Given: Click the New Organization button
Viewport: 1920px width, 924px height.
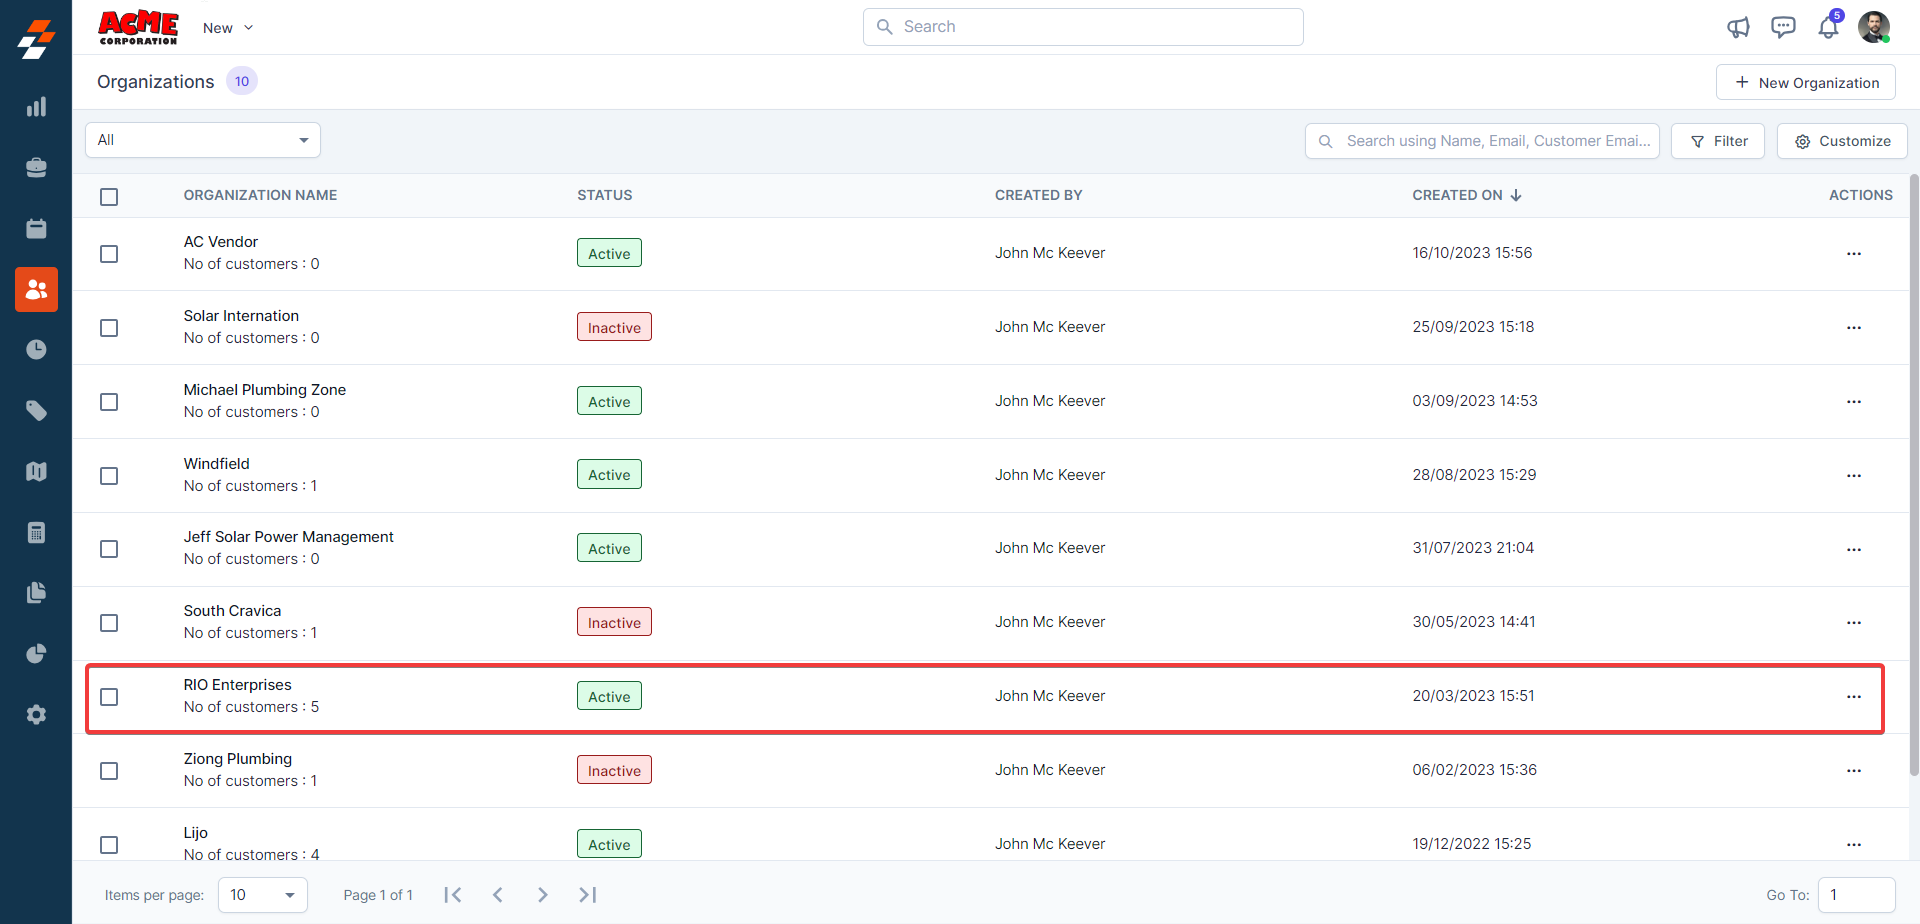Looking at the screenshot, I should point(1805,83).
